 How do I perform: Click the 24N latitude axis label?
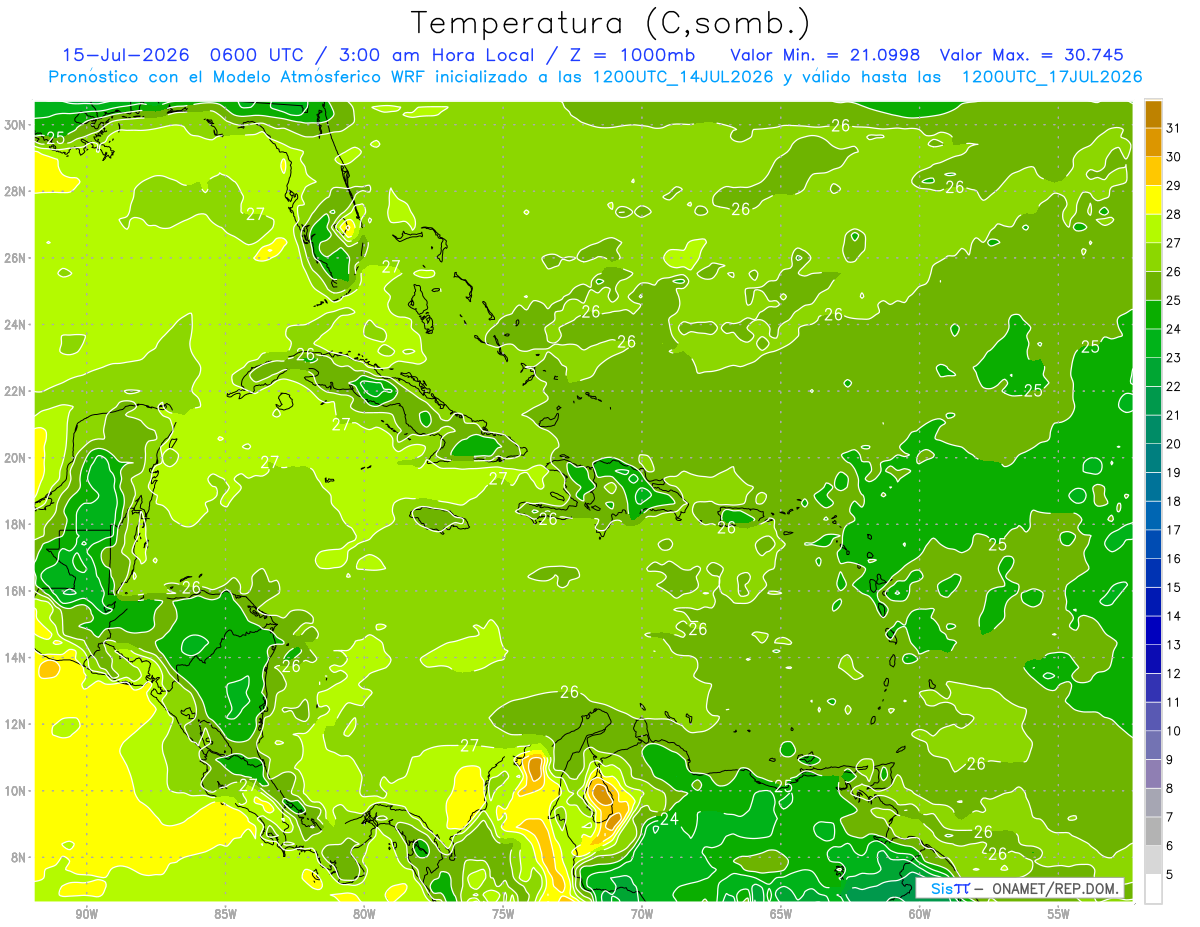pos(16,324)
